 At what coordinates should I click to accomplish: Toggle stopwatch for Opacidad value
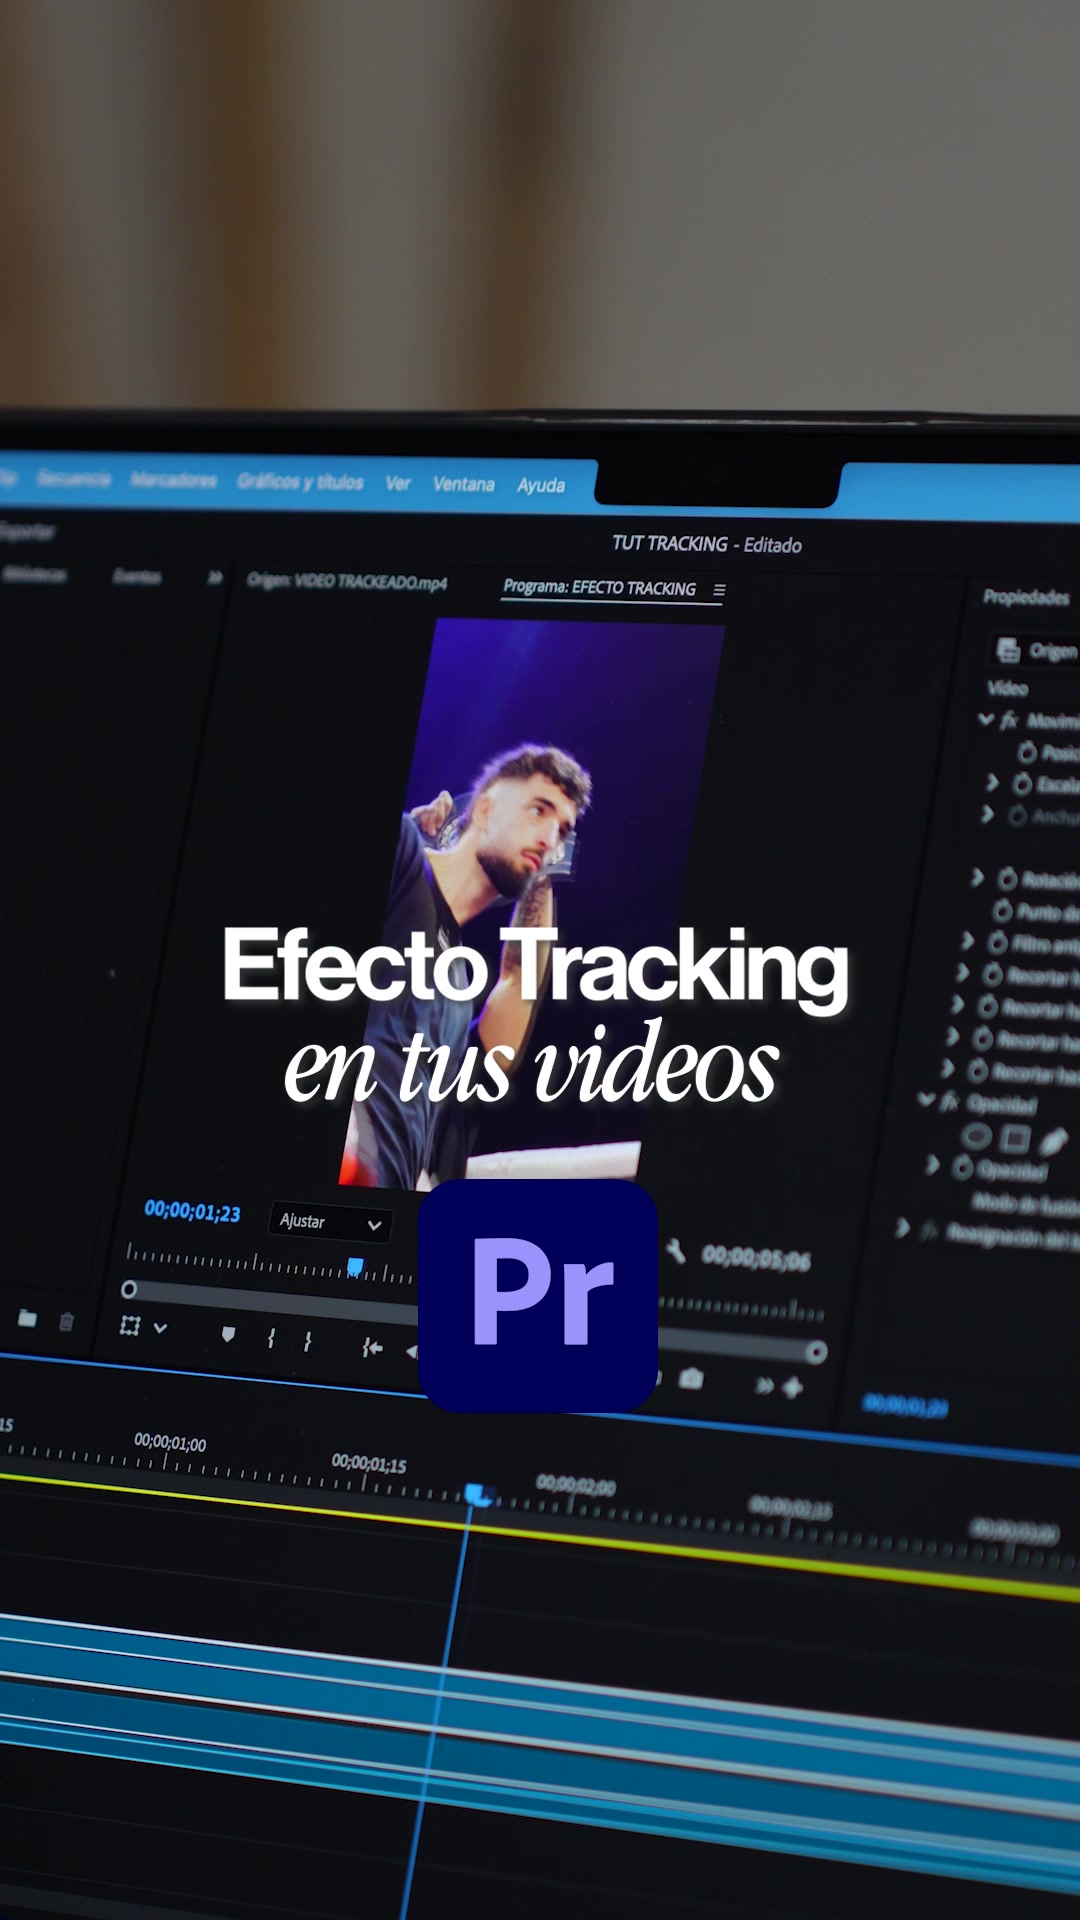963,1167
